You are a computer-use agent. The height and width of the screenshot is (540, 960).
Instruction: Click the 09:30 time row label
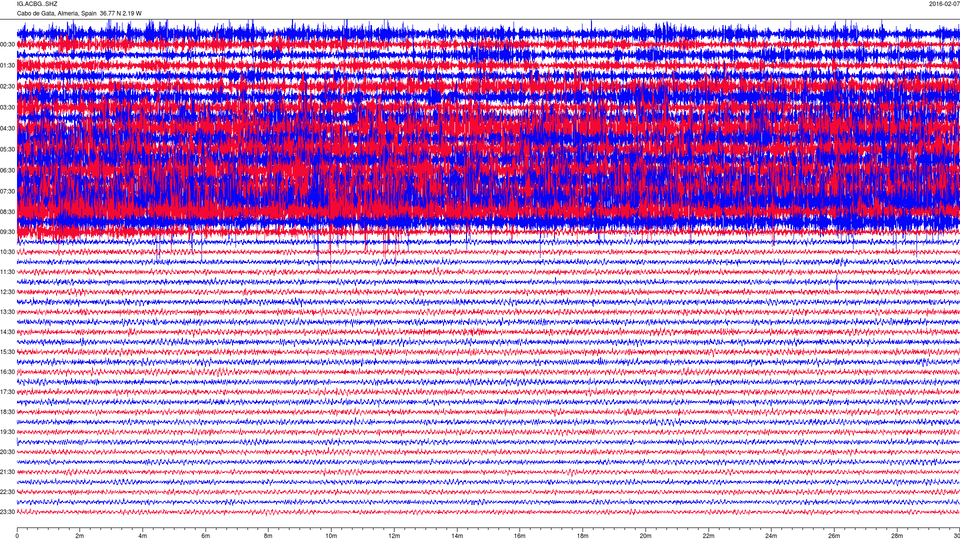click(7, 233)
